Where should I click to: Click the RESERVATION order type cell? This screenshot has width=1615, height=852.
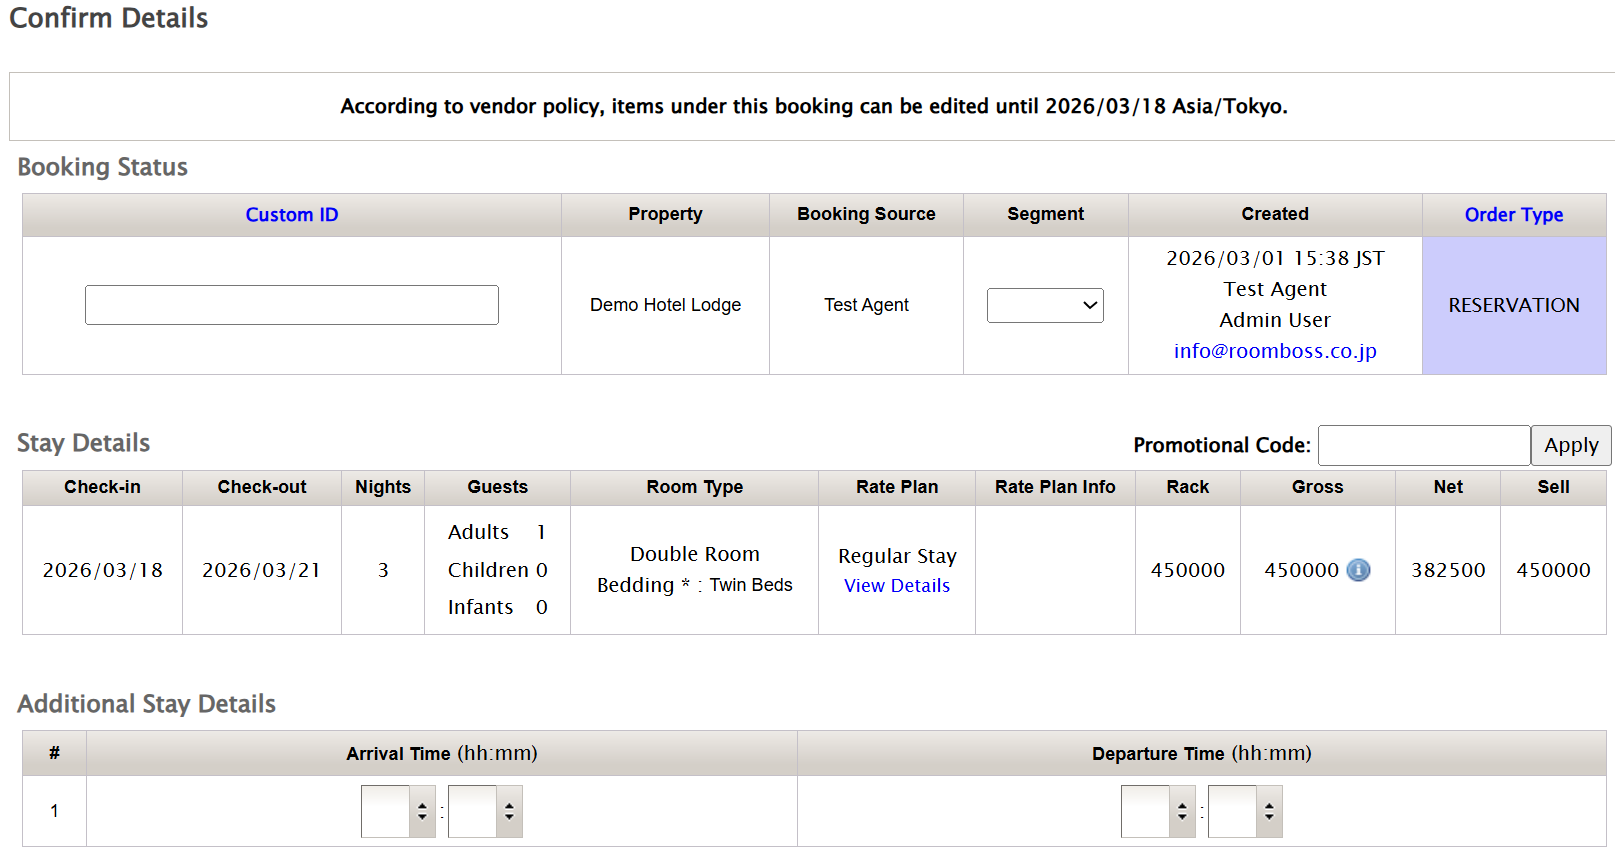(x=1513, y=305)
